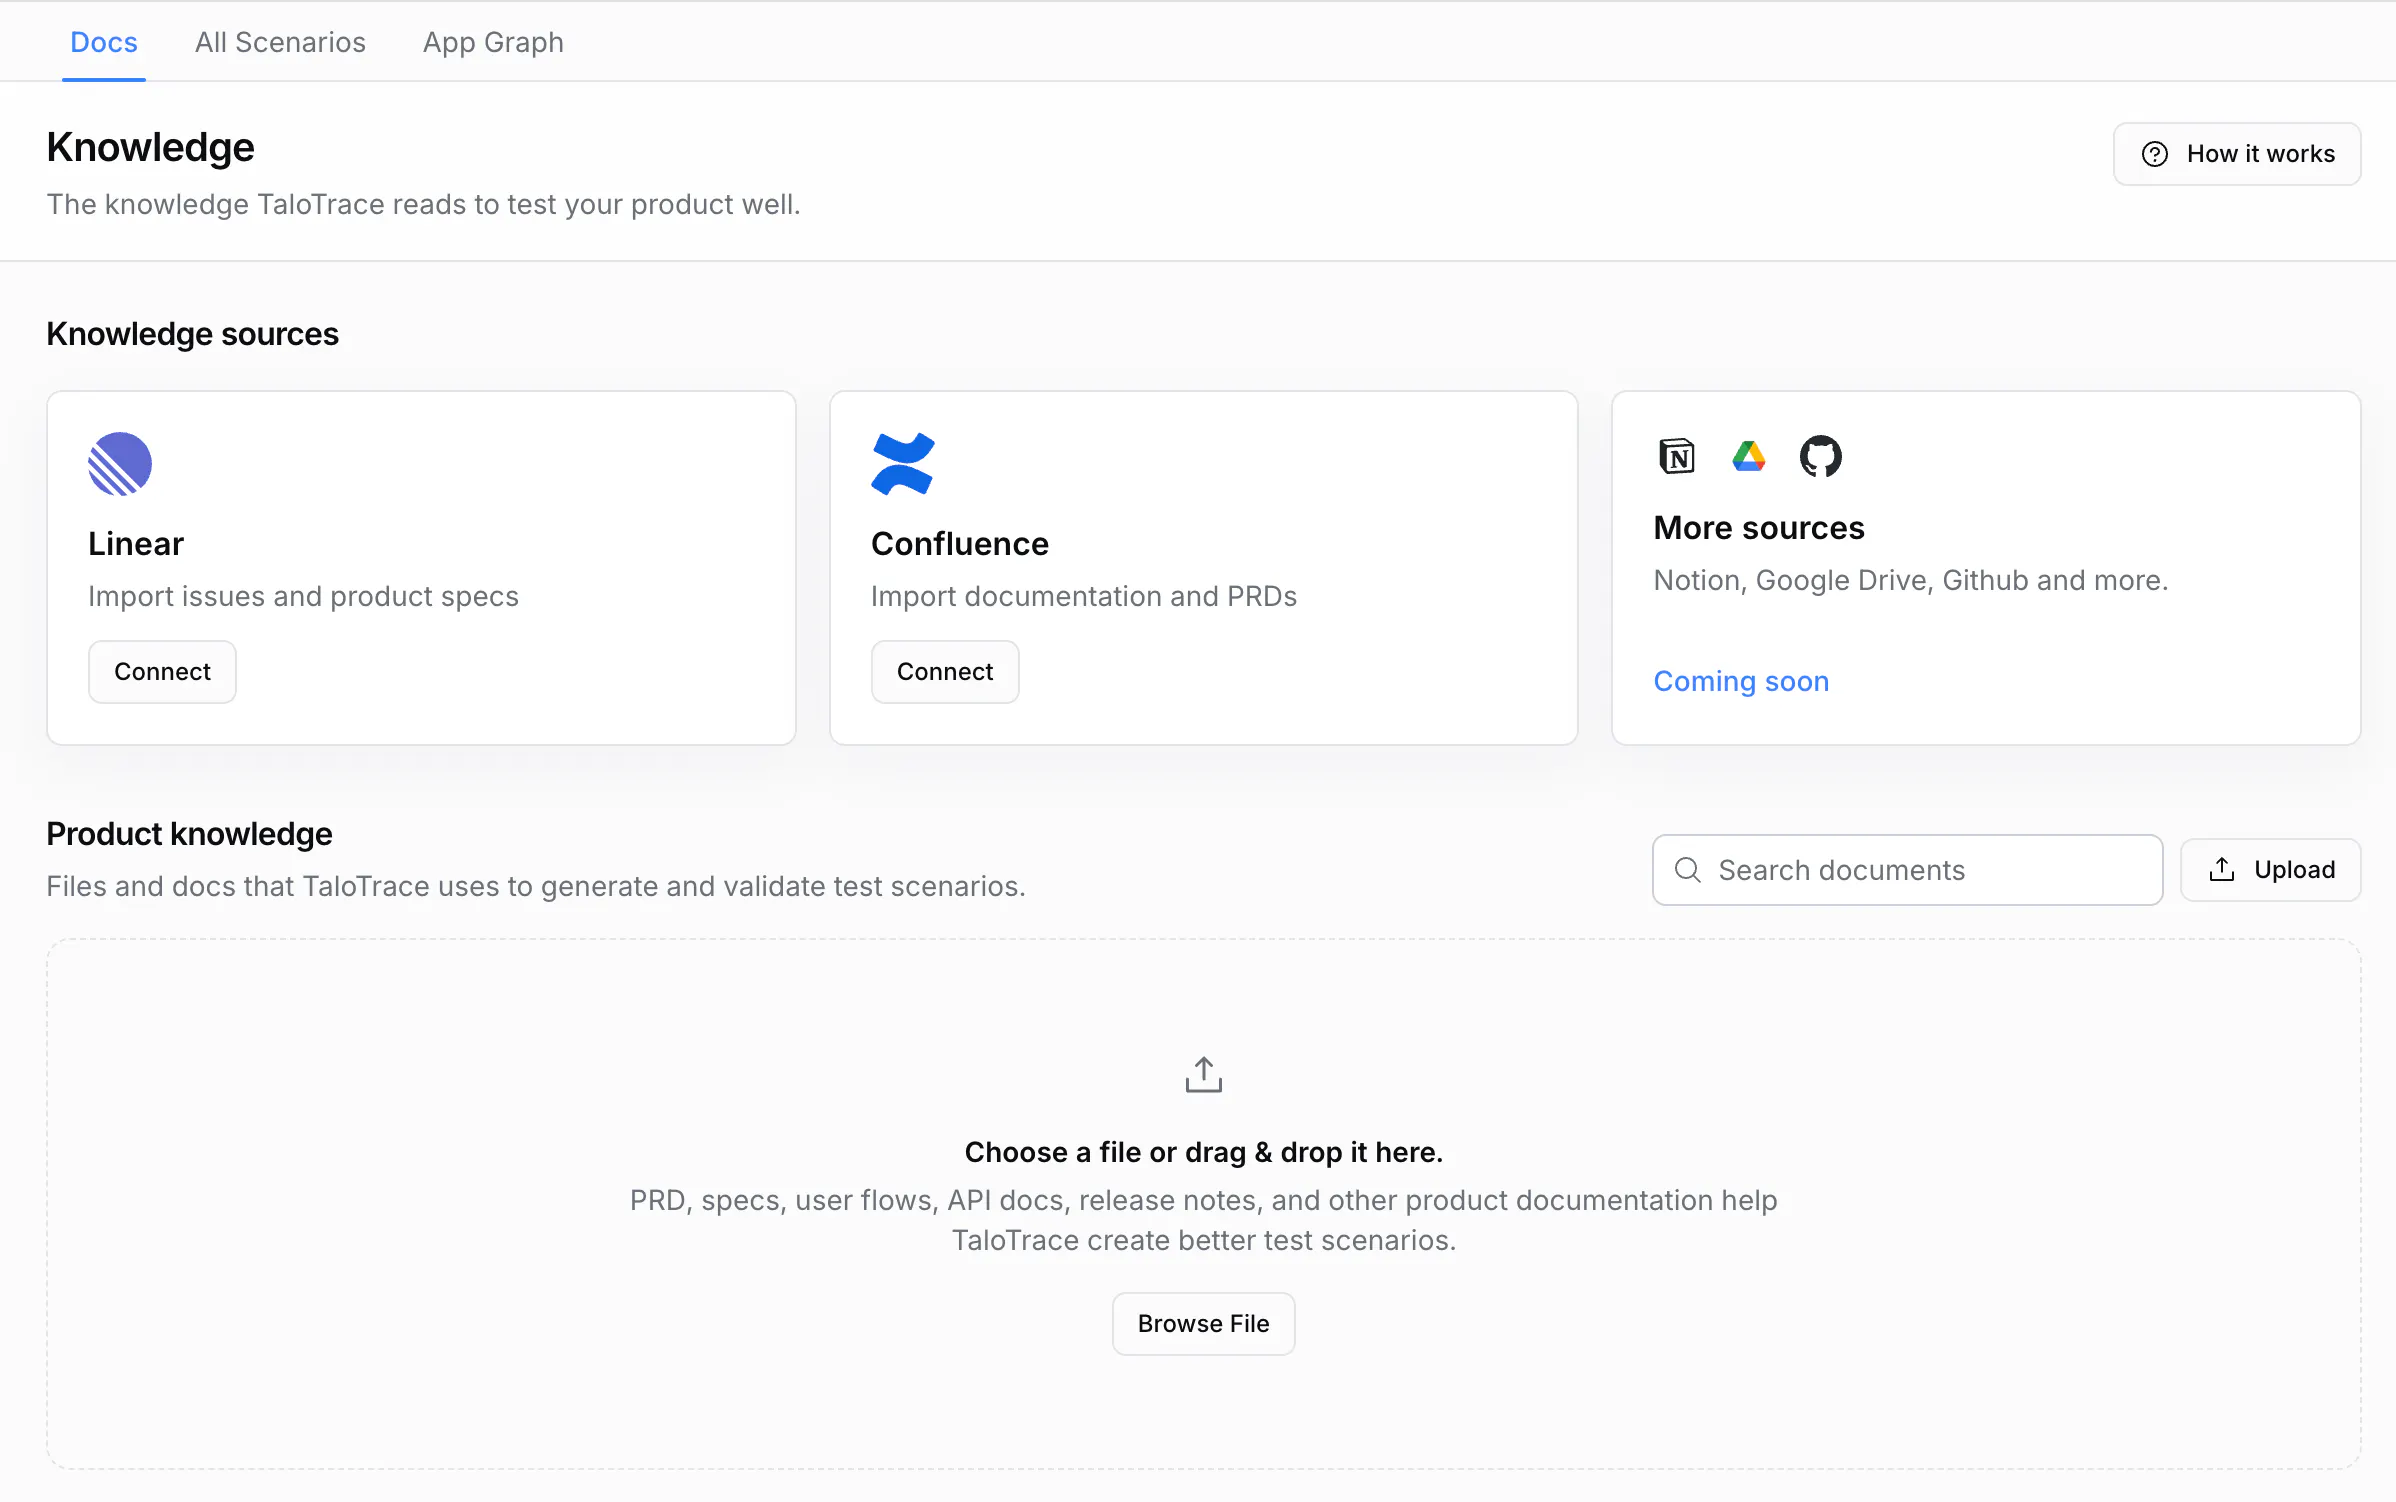Click the Confluence card title
2396x1502 pixels.
tap(960, 544)
